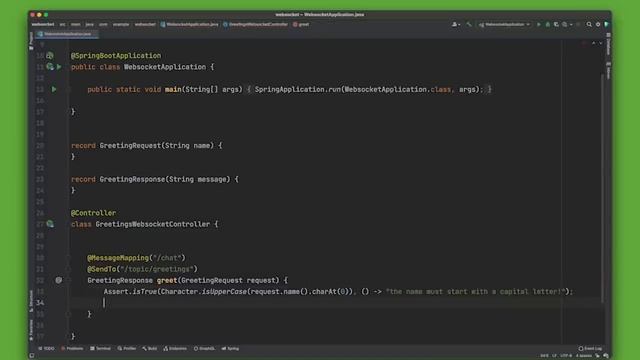The image size is (640, 360).
Task: Click WebsocketApplication.java breadcrumb
Action: point(189,24)
